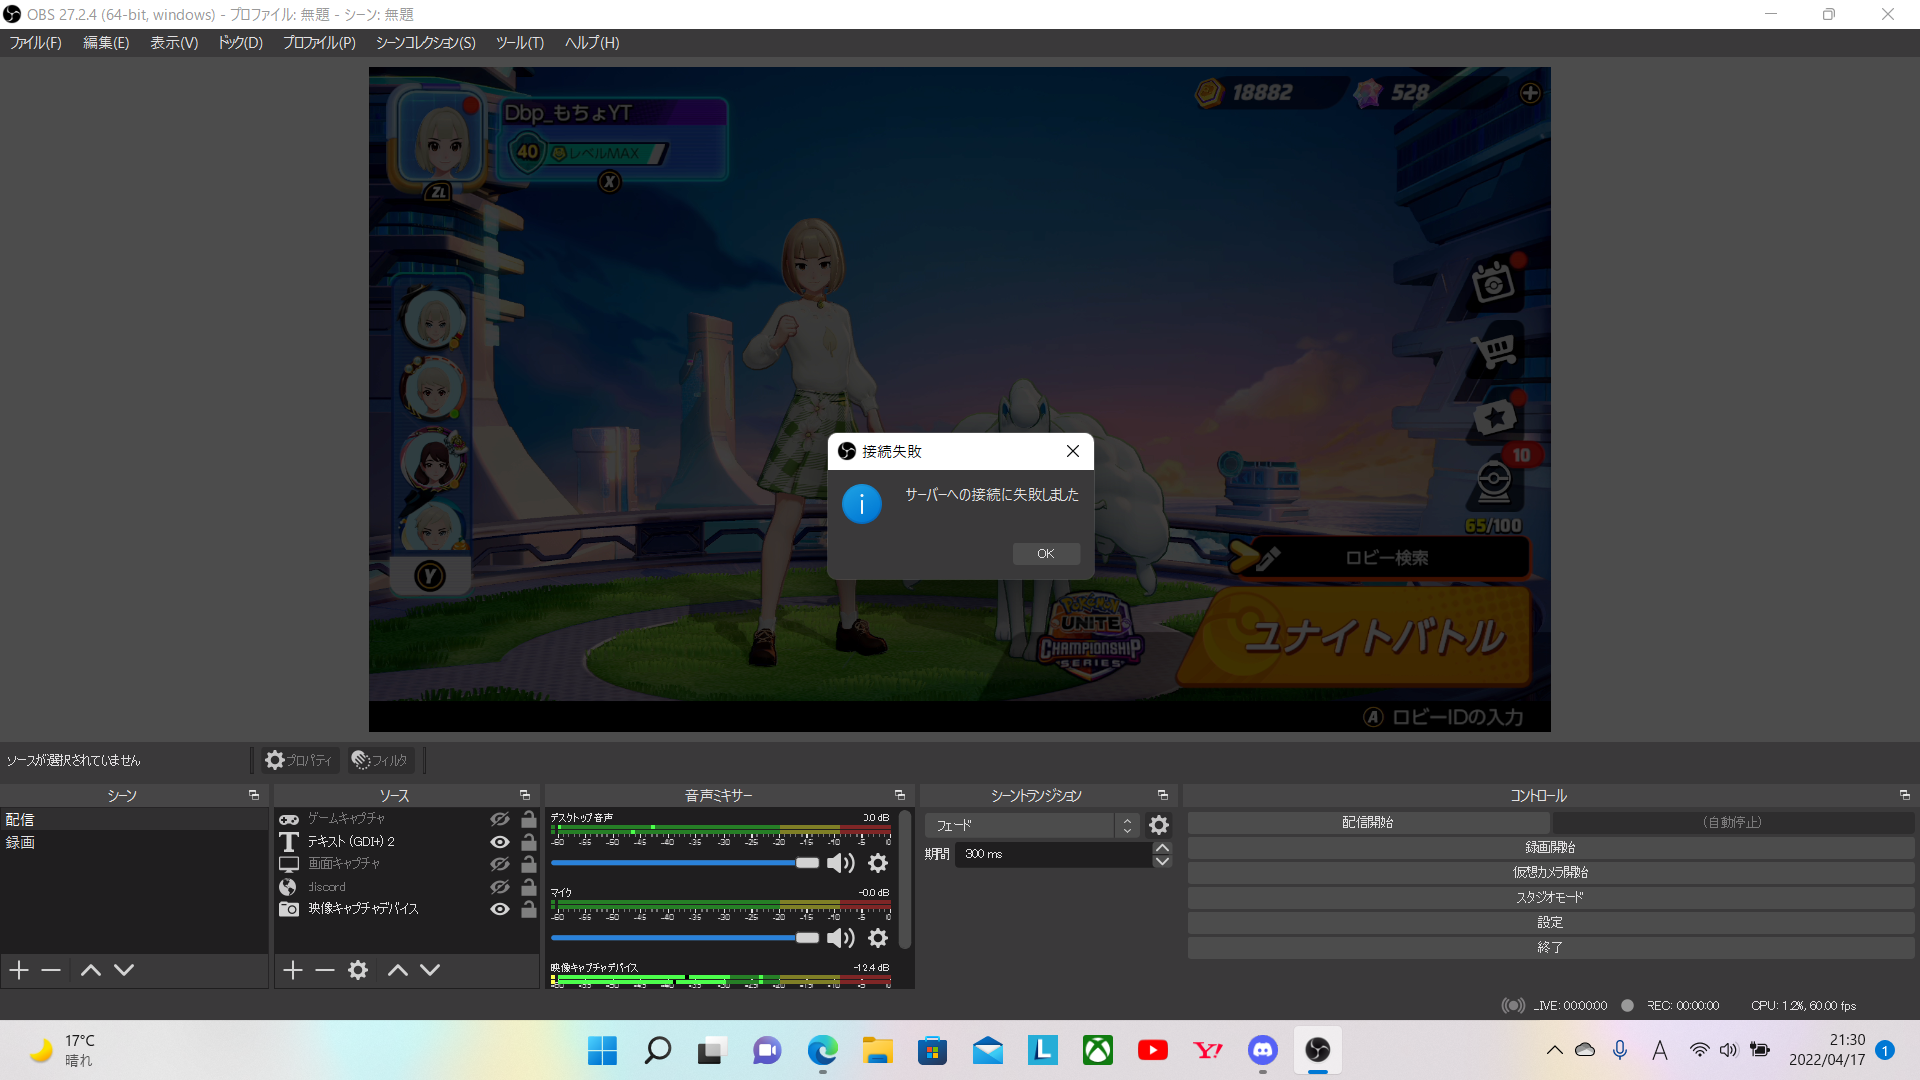Open Discord from the taskbar
The width and height of the screenshot is (1920, 1080).
click(x=1263, y=1050)
